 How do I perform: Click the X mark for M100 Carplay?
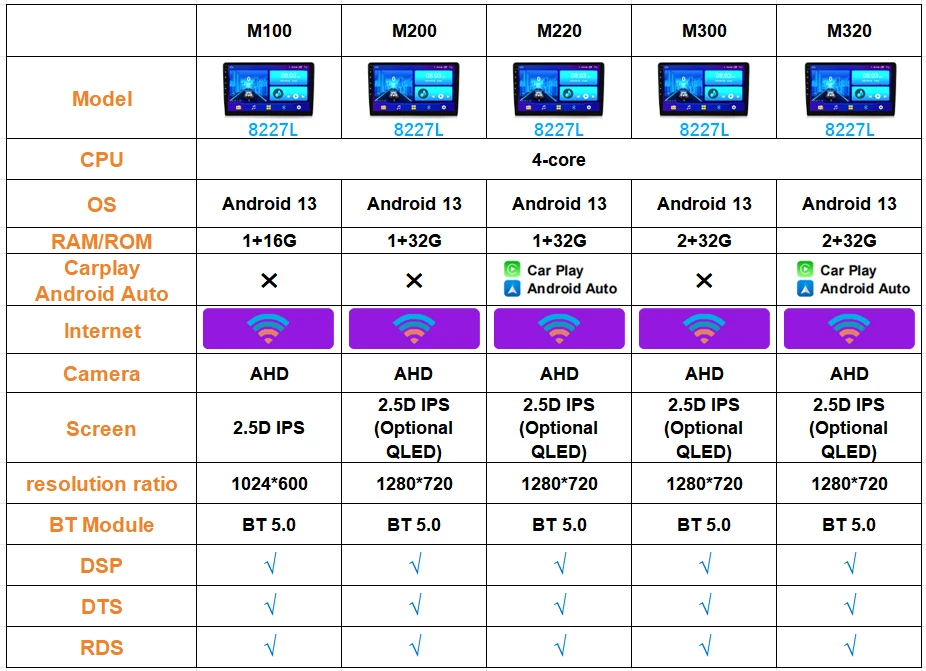point(269,281)
